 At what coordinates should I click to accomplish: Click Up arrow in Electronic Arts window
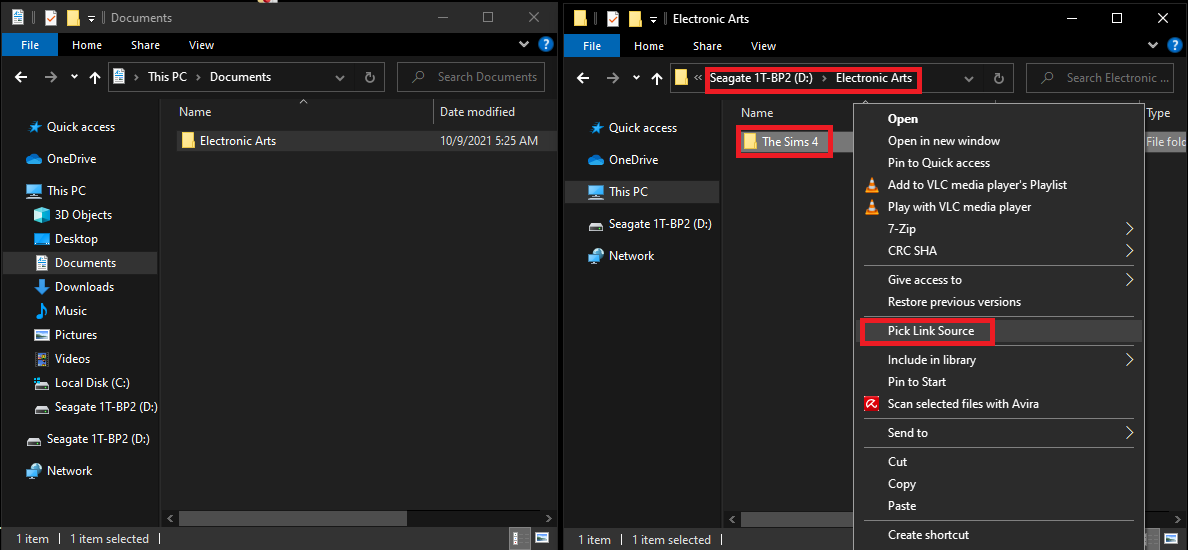657,77
